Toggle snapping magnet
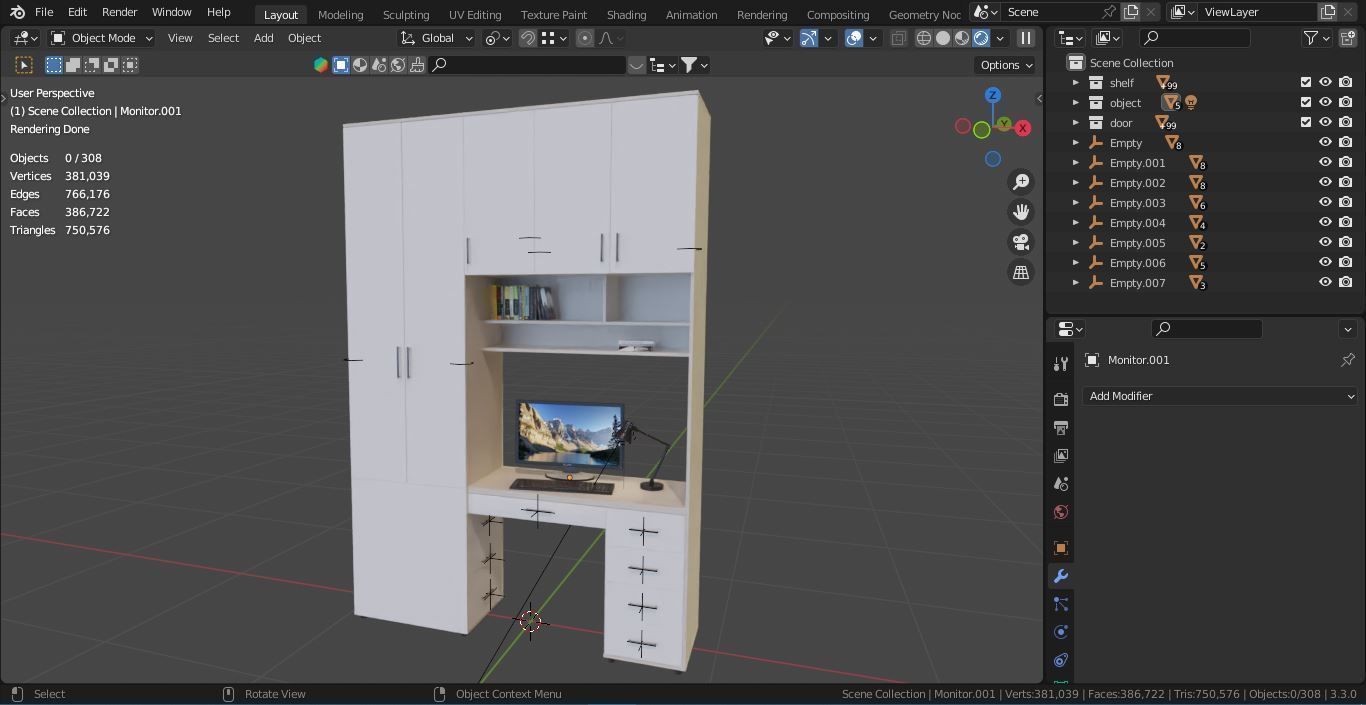Image resolution: width=1366 pixels, height=705 pixels. pyautogui.click(x=527, y=38)
